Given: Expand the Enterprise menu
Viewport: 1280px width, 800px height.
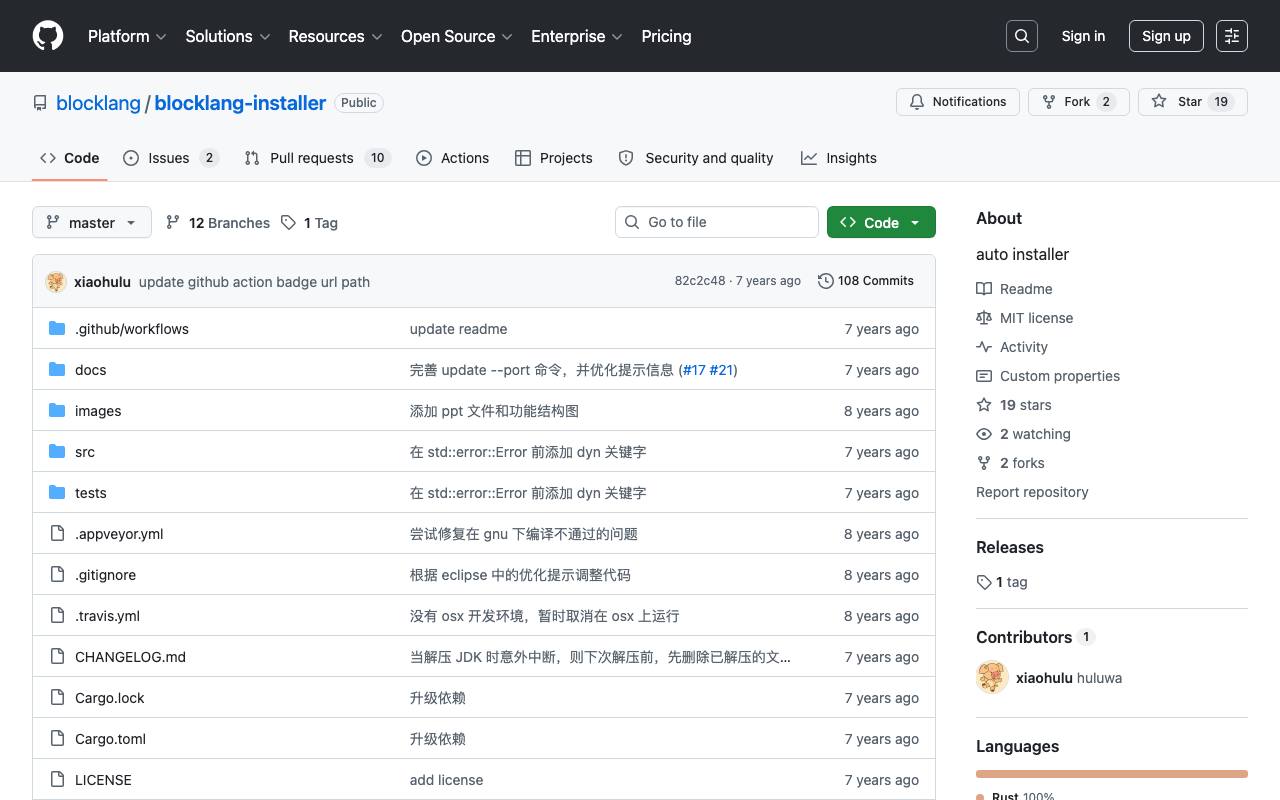Looking at the screenshot, I should (577, 36).
